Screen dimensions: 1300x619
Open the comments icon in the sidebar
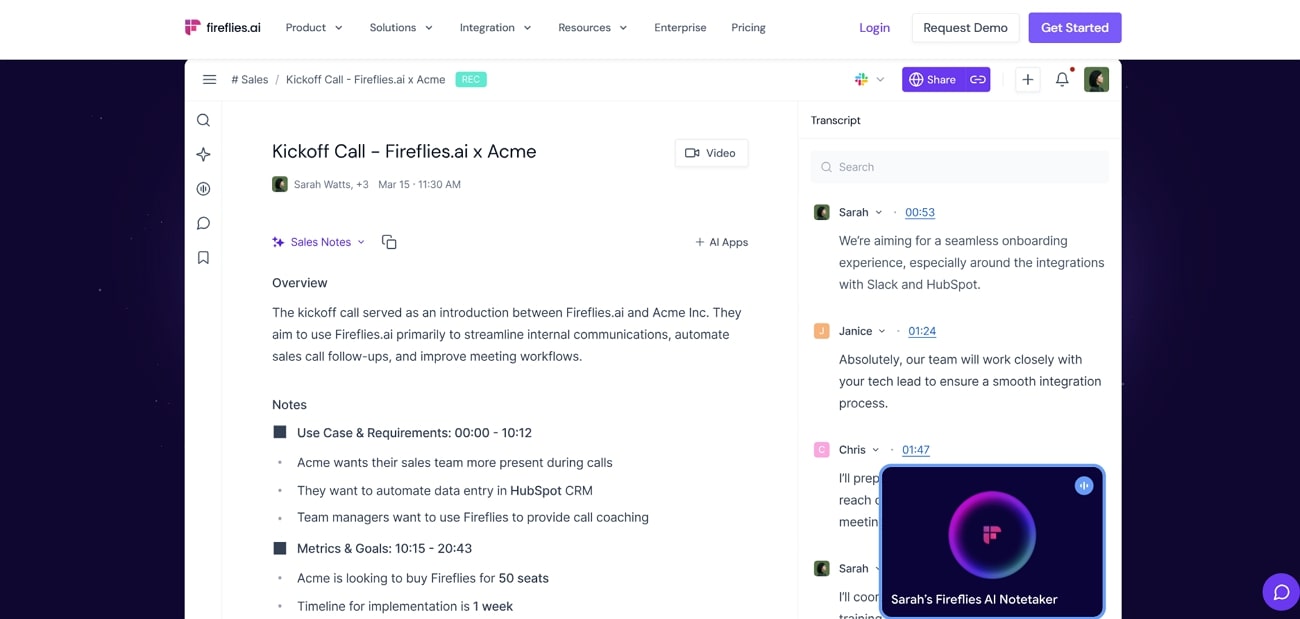pos(203,222)
